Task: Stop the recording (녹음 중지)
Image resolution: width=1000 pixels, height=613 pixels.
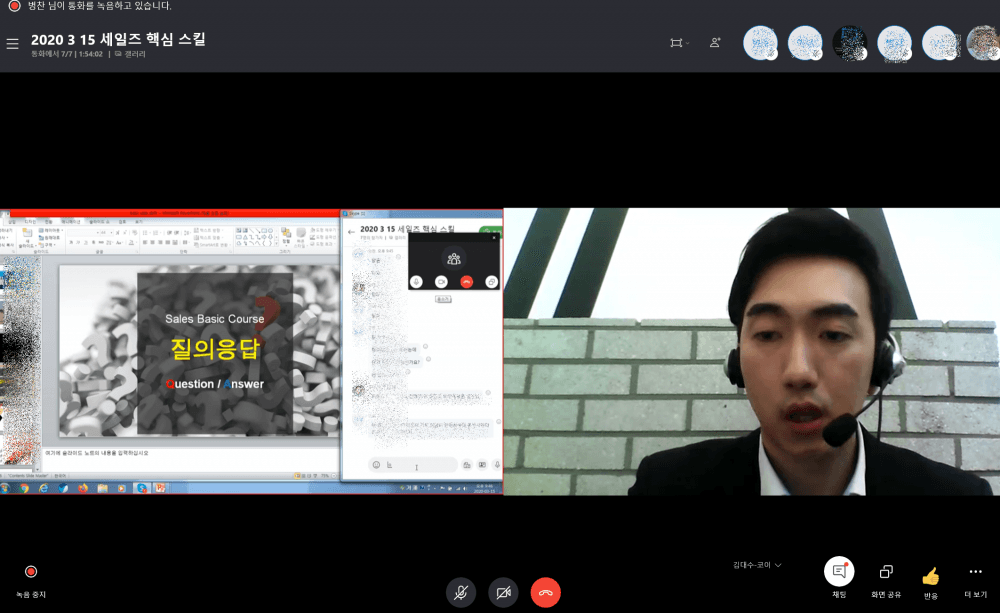Action: [31, 572]
